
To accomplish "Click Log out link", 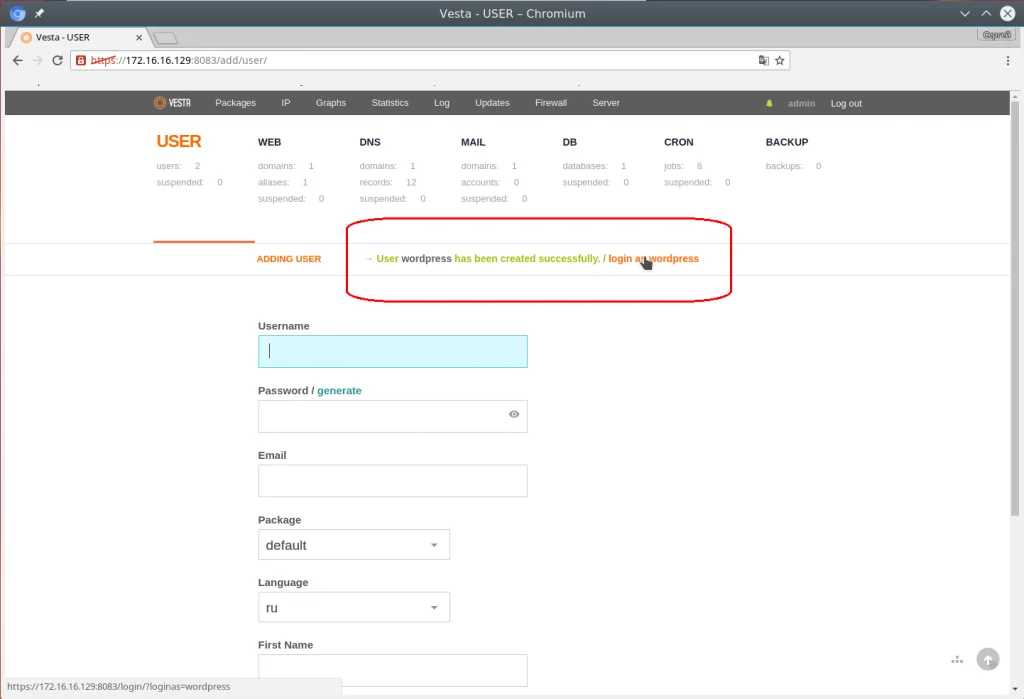I will [846, 103].
